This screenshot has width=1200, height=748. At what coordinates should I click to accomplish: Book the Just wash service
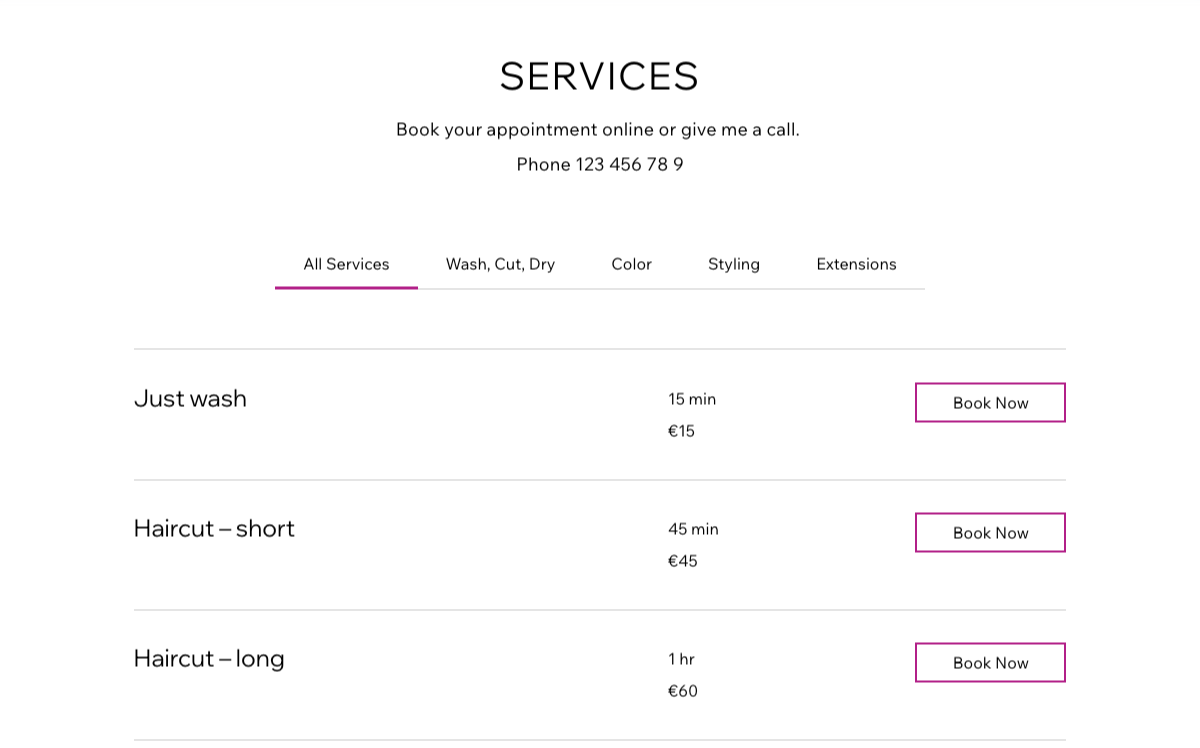pyautogui.click(x=989, y=402)
